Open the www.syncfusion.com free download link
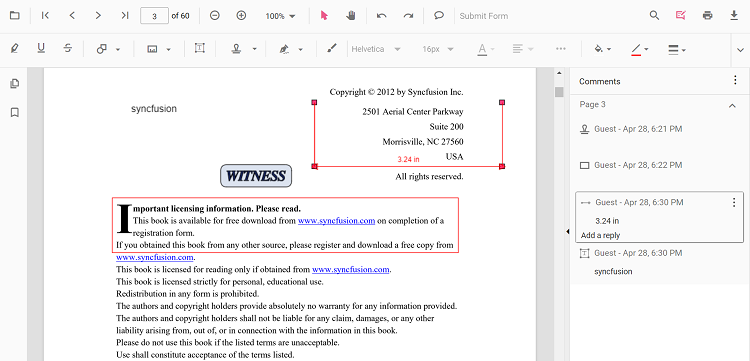This screenshot has width=750, height=361. (x=336, y=221)
